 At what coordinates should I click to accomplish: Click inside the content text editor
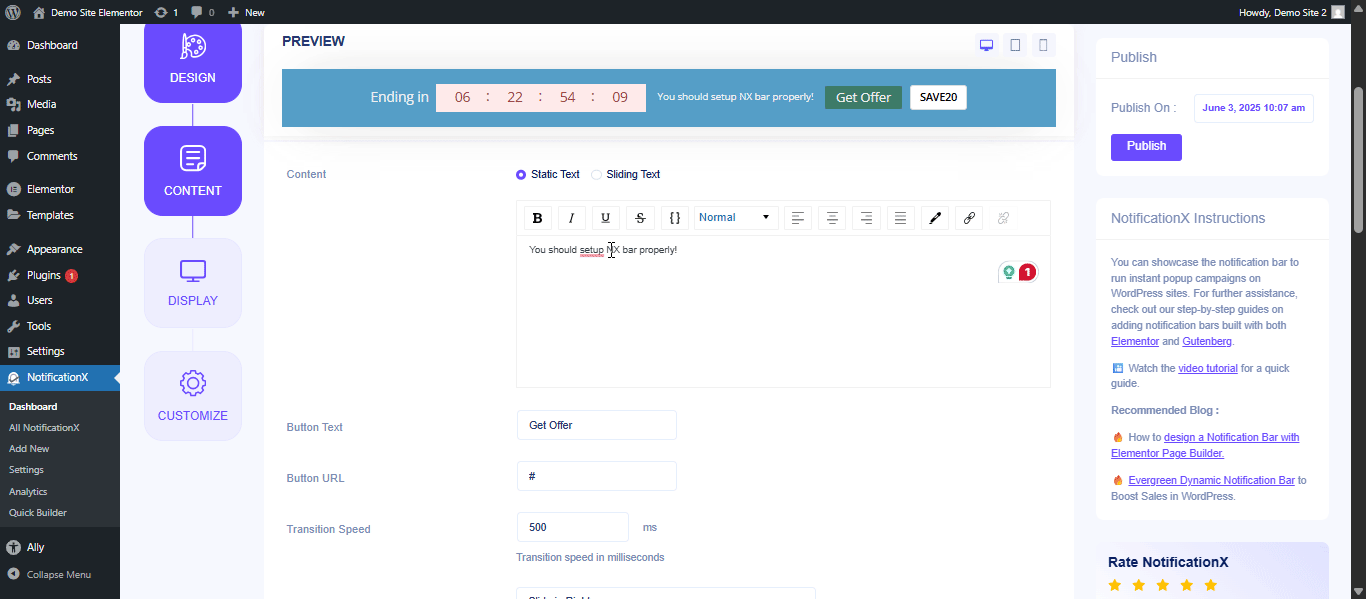pyautogui.click(x=783, y=311)
